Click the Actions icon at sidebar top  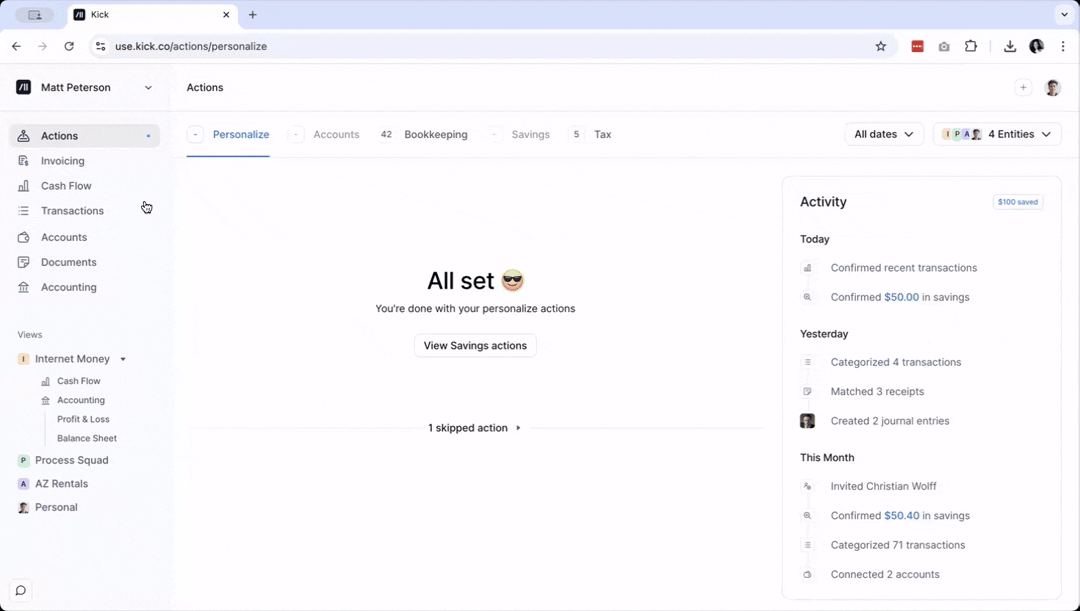click(22, 135)
